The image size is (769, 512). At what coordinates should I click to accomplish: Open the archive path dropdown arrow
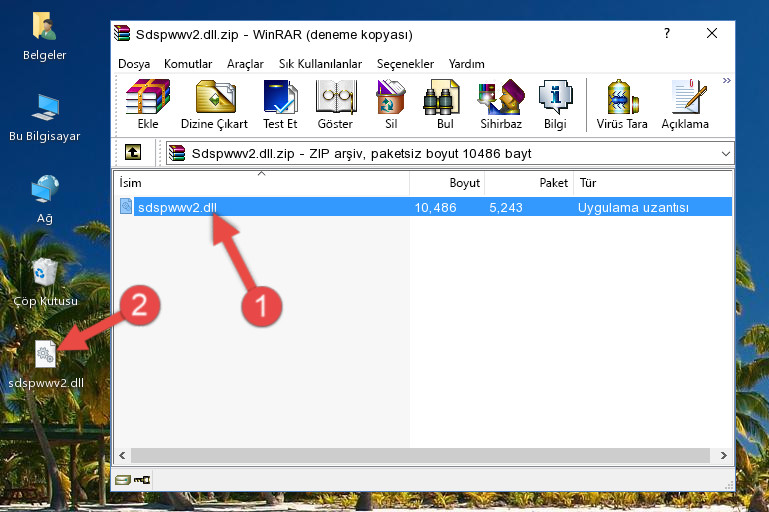pyautogui.click(x=726, y=154)
